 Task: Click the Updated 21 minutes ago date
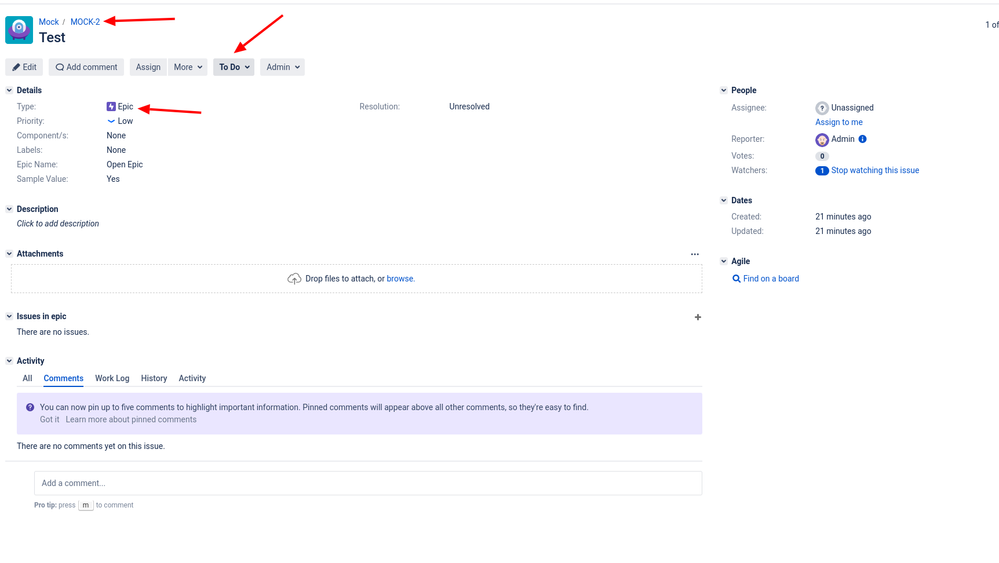tap(843, 231)
